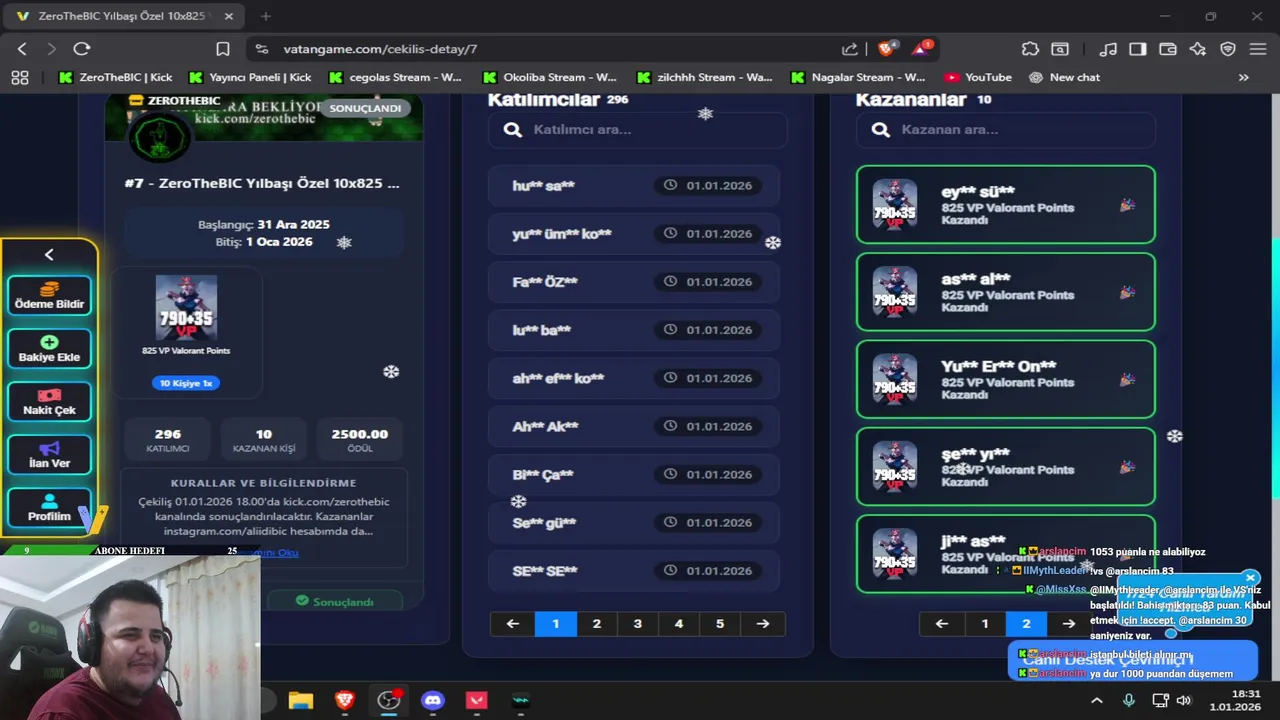The width and height of the screenshot is (1280, 720).
Task: Reload the vatangame page
Action: 82,48
